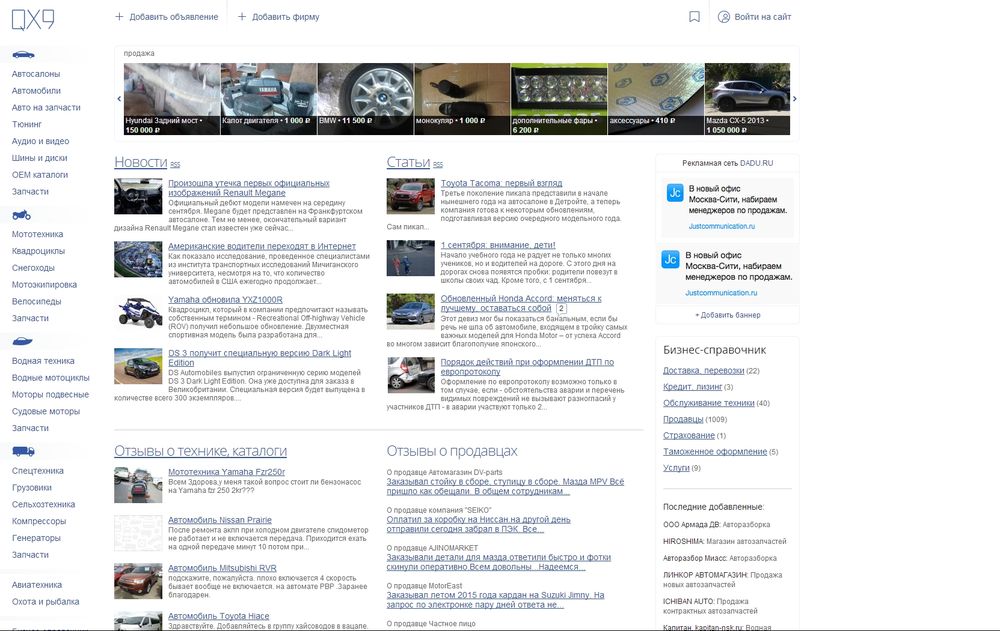Click the motorcycle category icon in sidebar
Viewport: 1000px width, 631px height.
point(21,215)
